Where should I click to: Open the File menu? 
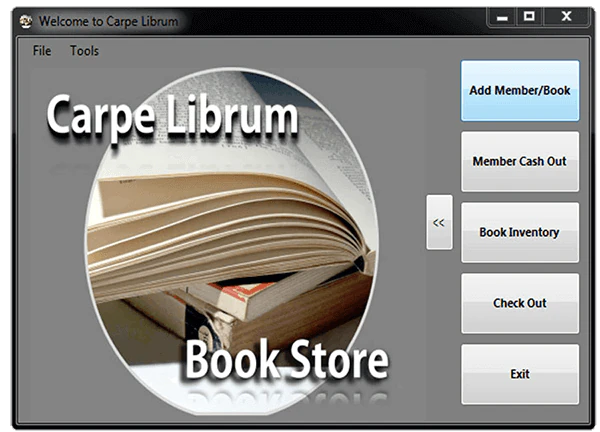point(42,51)
